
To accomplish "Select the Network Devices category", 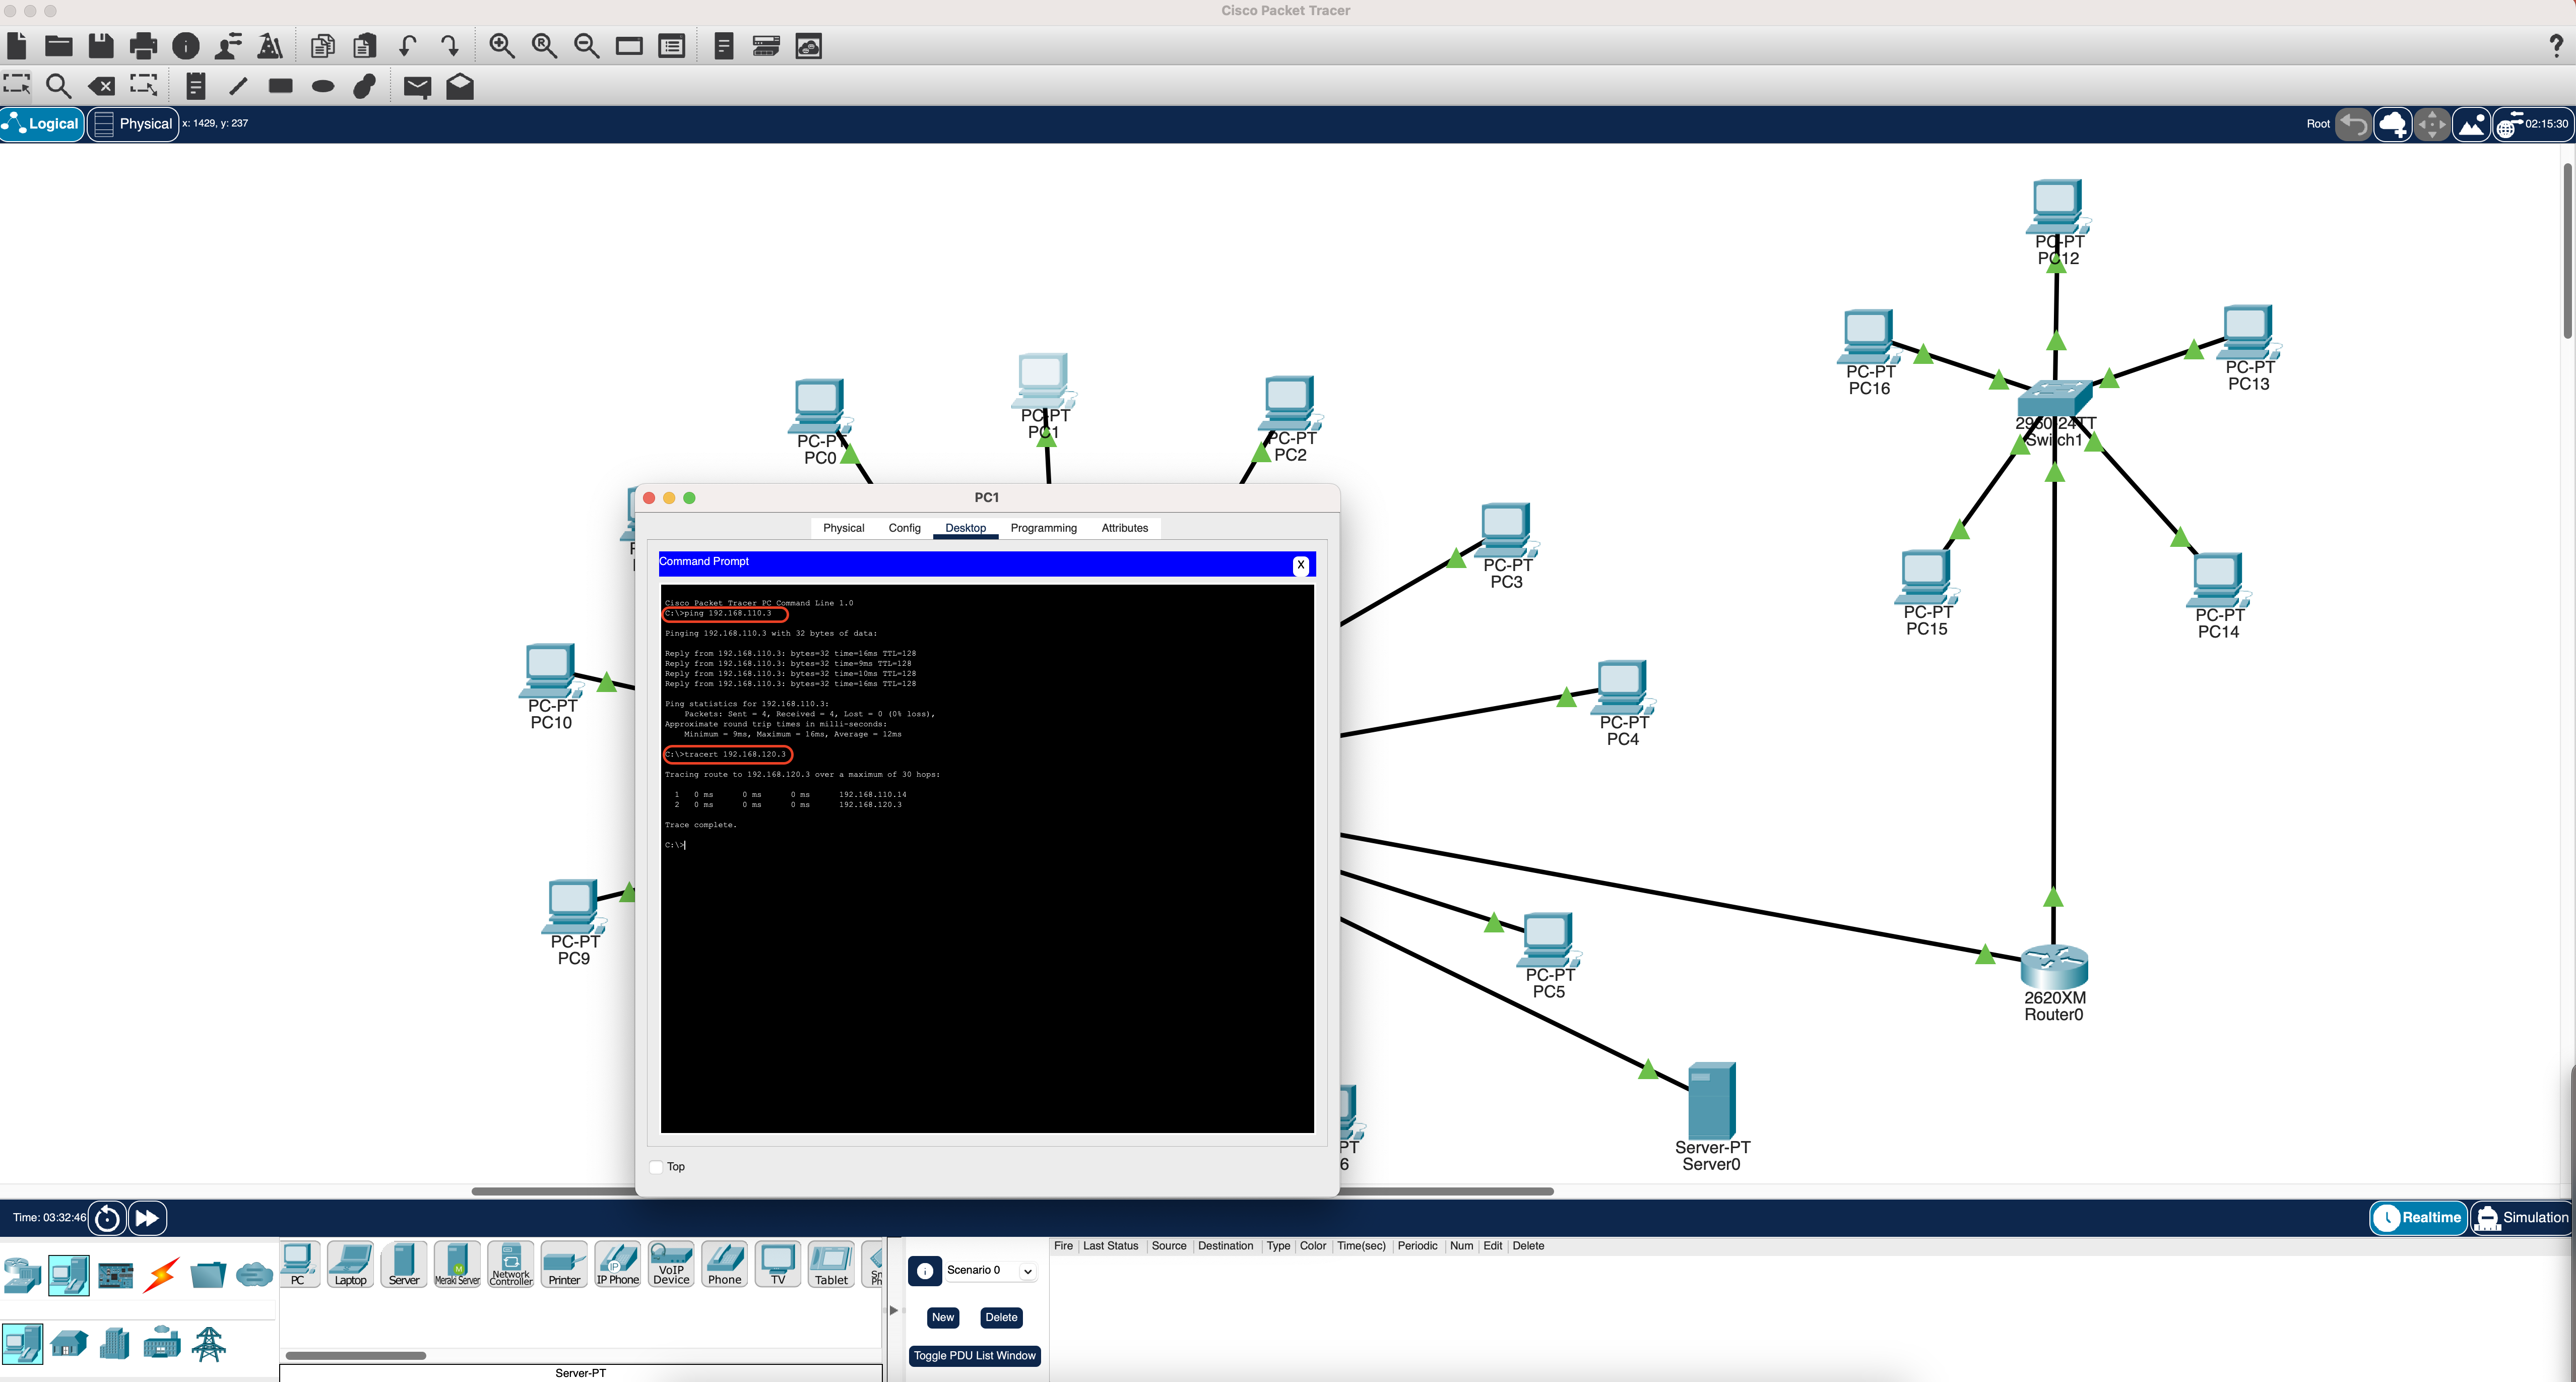I will [x=22, y=1275].
